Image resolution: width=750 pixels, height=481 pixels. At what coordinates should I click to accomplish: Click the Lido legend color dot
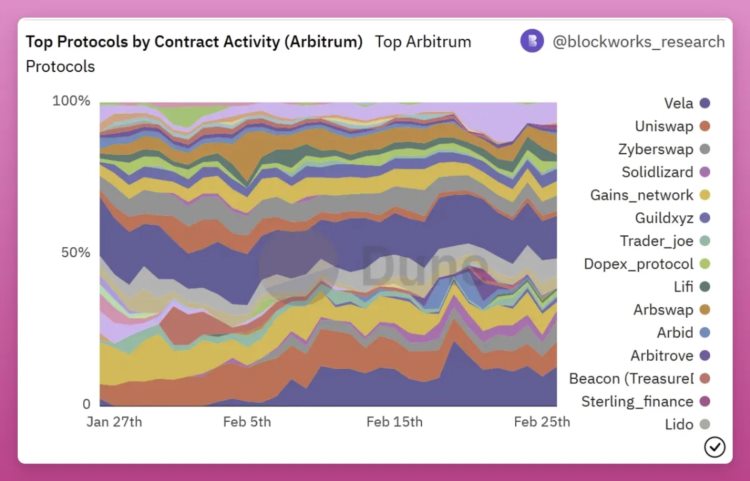pos(705,425)
